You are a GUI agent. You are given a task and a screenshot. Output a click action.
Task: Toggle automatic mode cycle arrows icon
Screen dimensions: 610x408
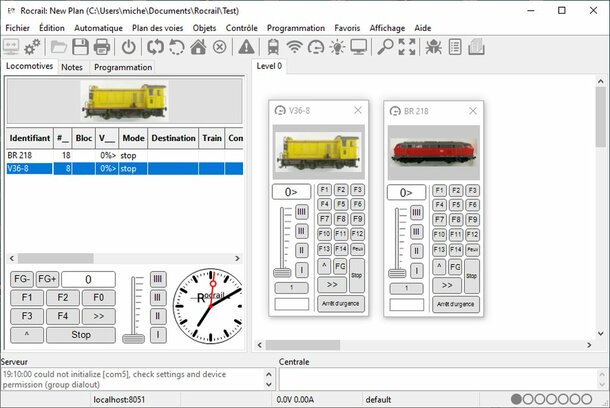tap(155, 47)
